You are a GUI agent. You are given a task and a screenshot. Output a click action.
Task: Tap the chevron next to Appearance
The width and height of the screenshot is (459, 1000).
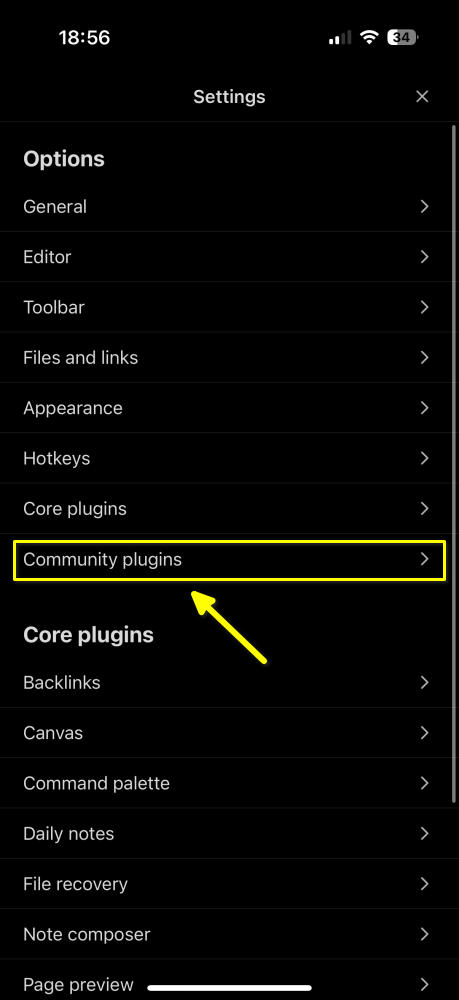coord(425,408)
